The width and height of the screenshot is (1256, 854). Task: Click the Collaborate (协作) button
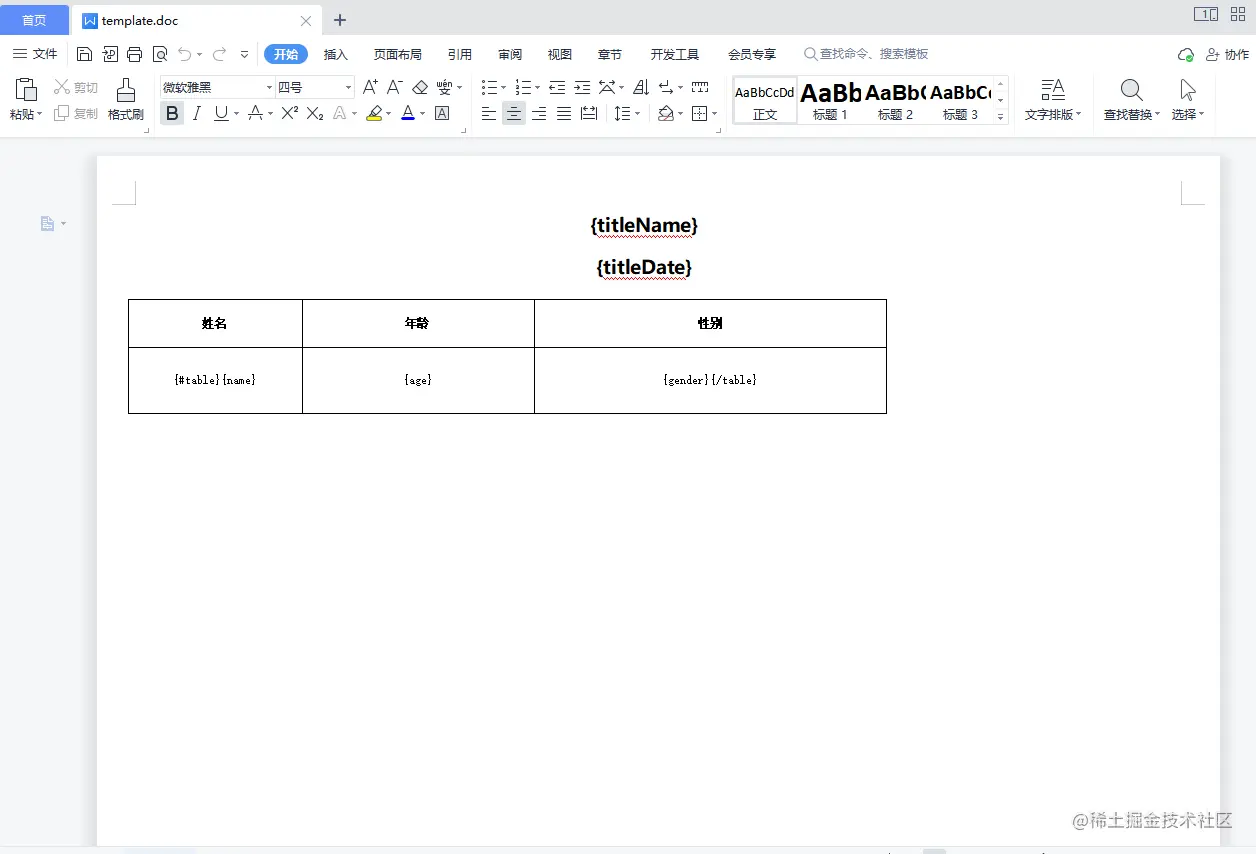1227,55
